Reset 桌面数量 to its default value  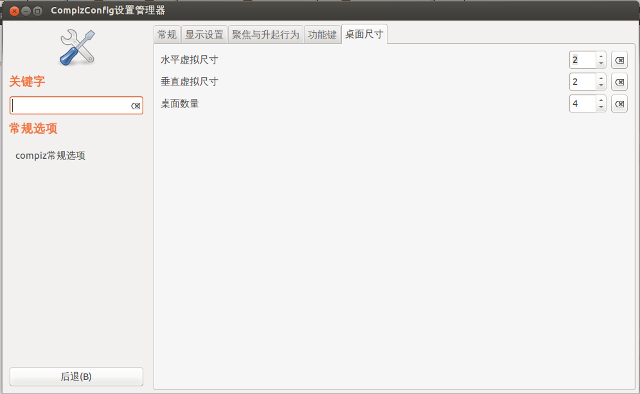click(619, 104)
